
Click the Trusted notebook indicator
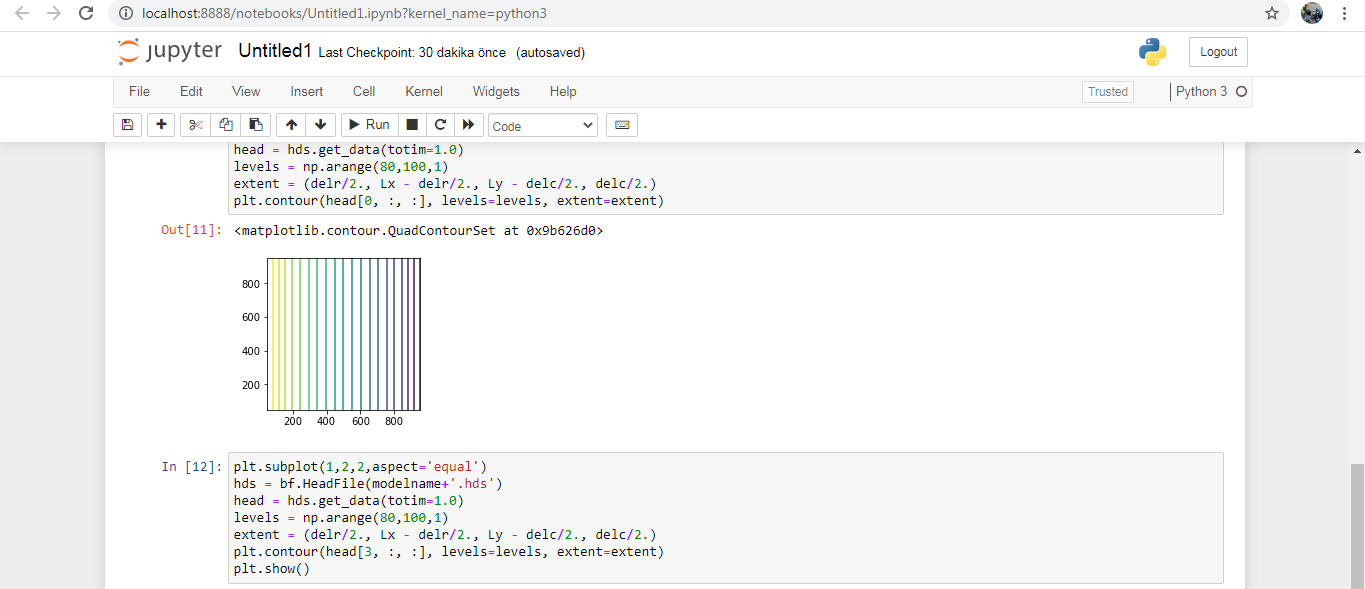tap(1108, 91)
